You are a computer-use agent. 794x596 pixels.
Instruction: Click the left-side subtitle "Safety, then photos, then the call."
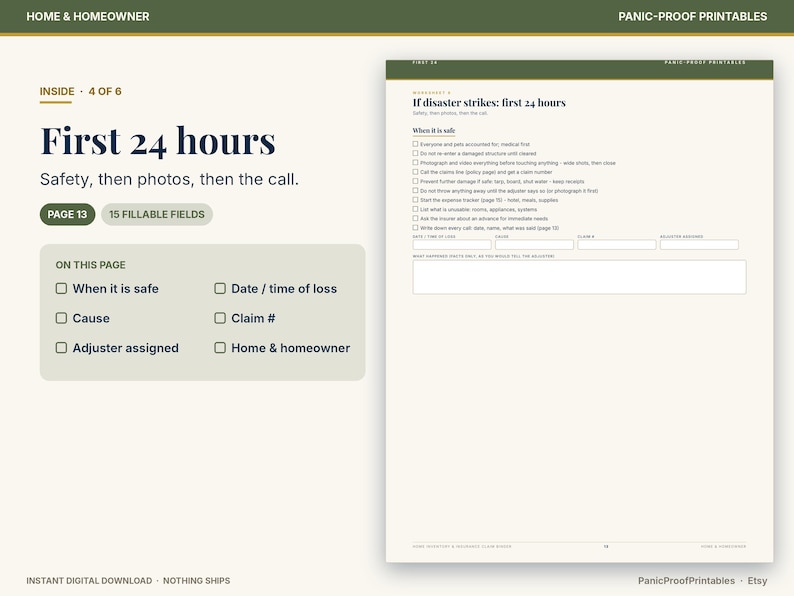(x=169, y=179)
